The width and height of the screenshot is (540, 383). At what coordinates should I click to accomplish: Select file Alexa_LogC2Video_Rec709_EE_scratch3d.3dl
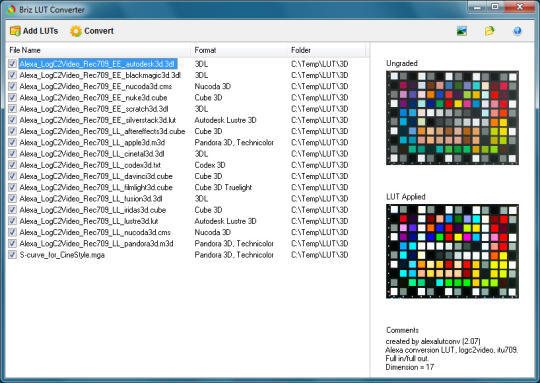click(94, 108)
